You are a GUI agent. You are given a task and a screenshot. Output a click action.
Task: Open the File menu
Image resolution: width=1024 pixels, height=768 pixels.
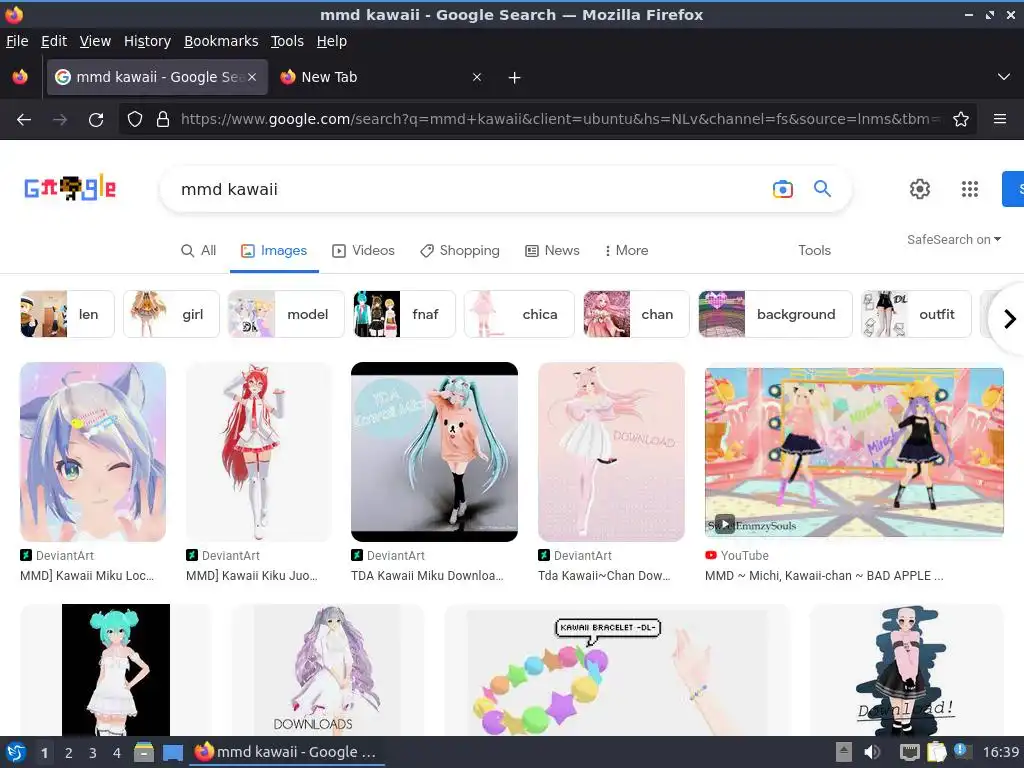[x=17, y=41]
